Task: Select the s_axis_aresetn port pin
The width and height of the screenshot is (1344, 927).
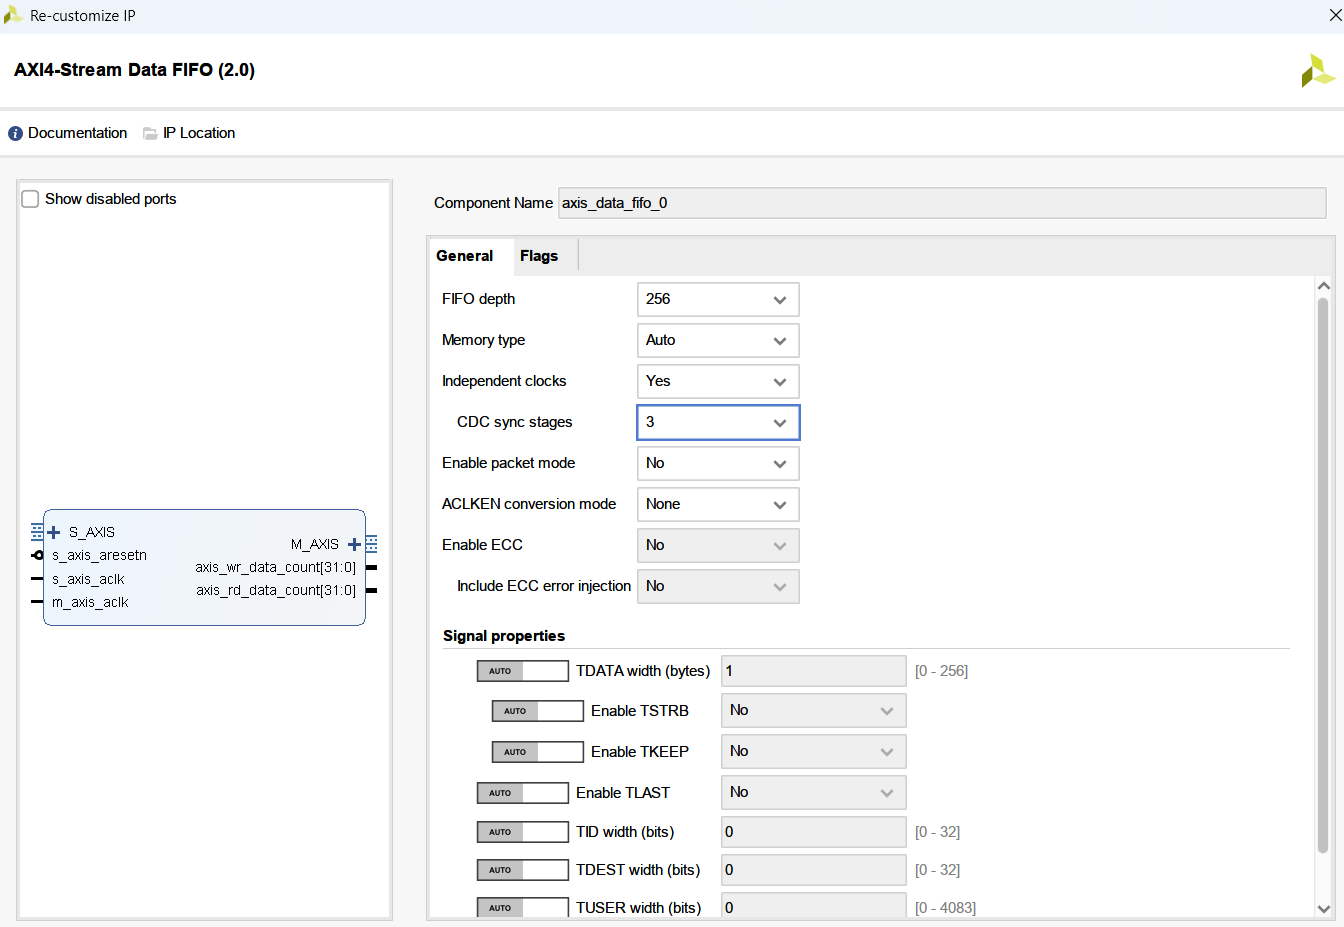Action: click(x=37, y=555)
